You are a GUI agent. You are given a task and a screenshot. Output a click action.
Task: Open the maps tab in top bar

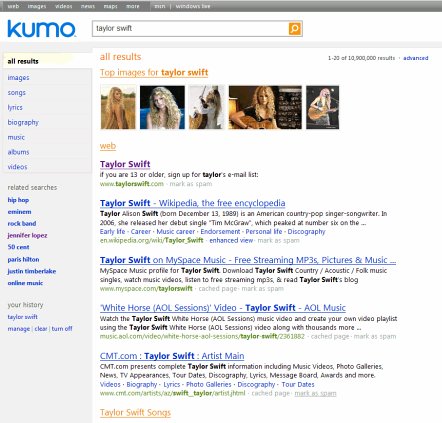pos(110,6)
